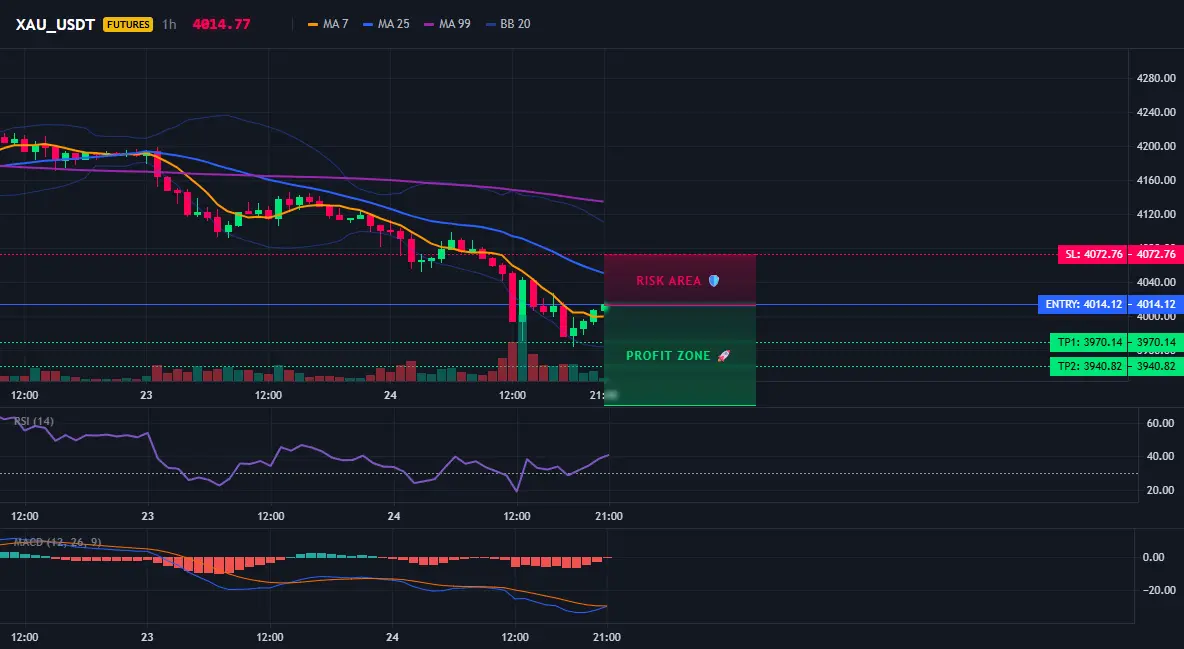
Task: Click the shield icon in RISK AREA
Action: click(714, 280)
